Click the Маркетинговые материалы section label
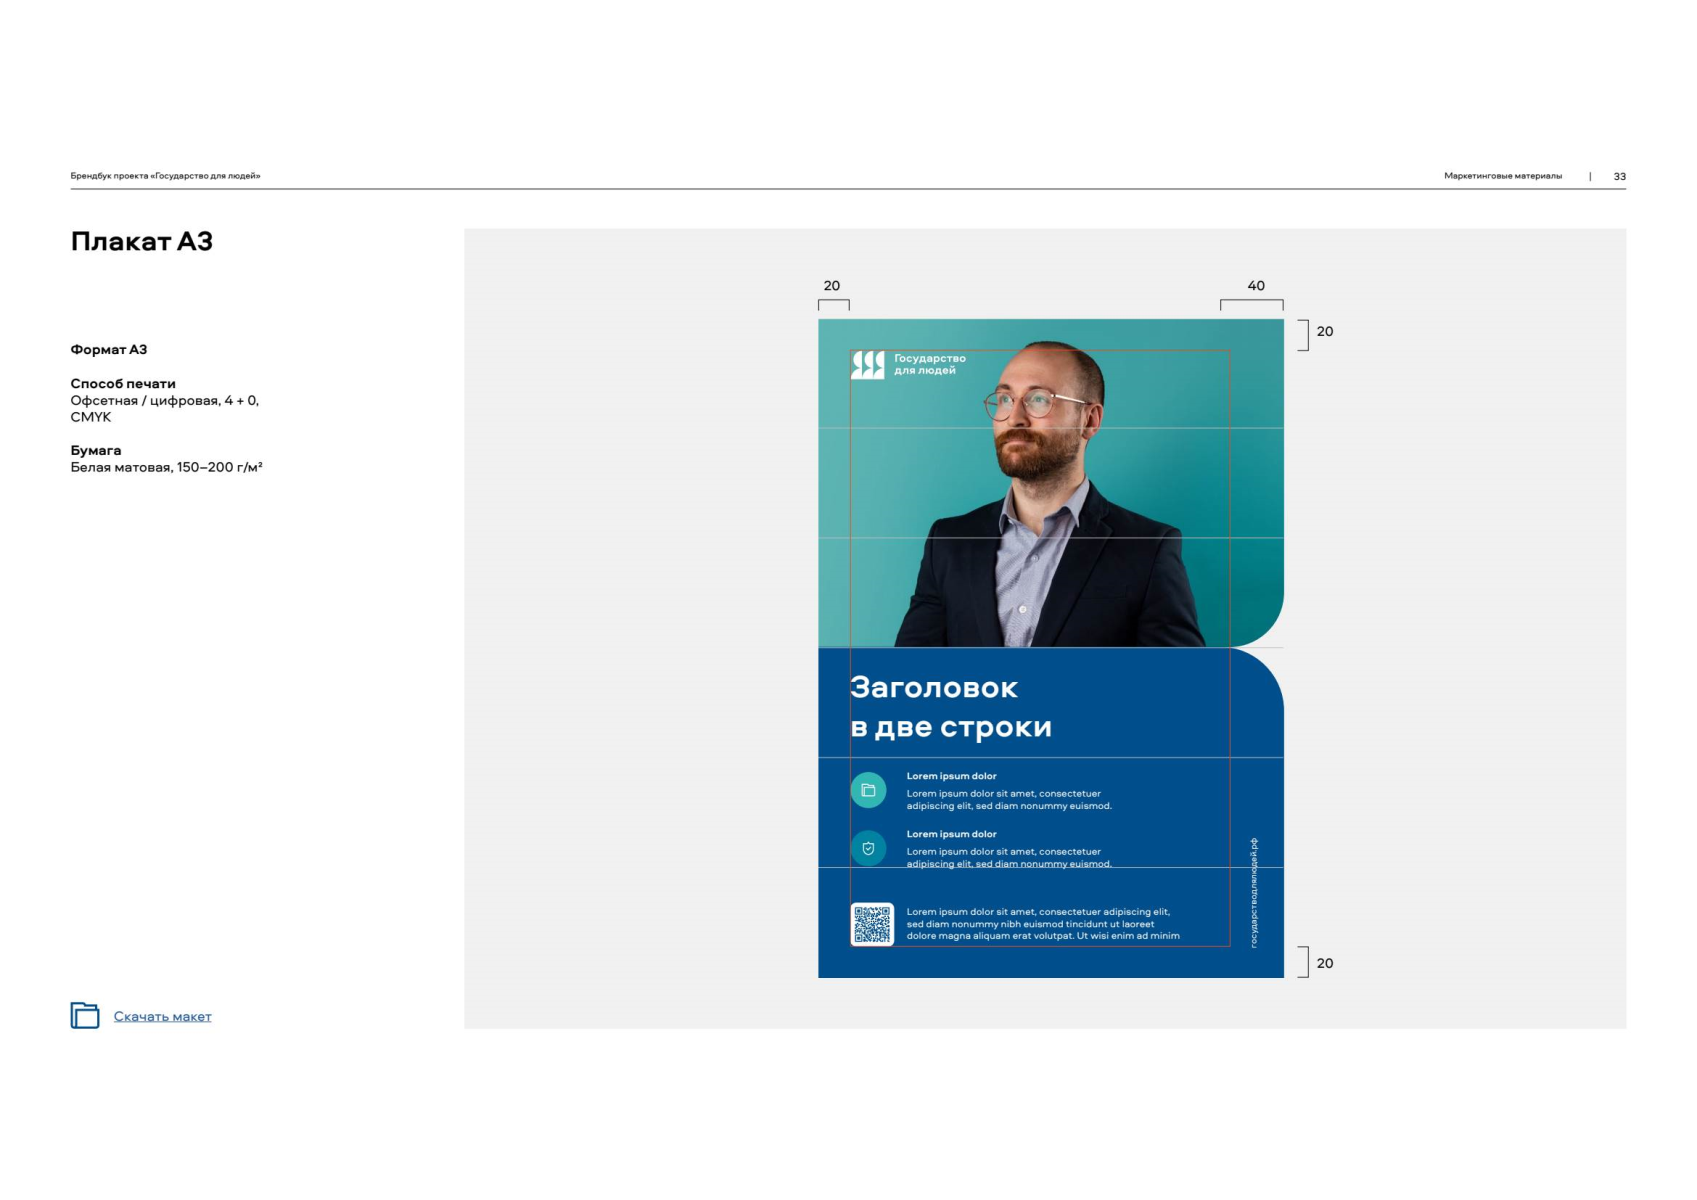The width and height of the screenshot is (1697, 1200). click(1502, 176)
